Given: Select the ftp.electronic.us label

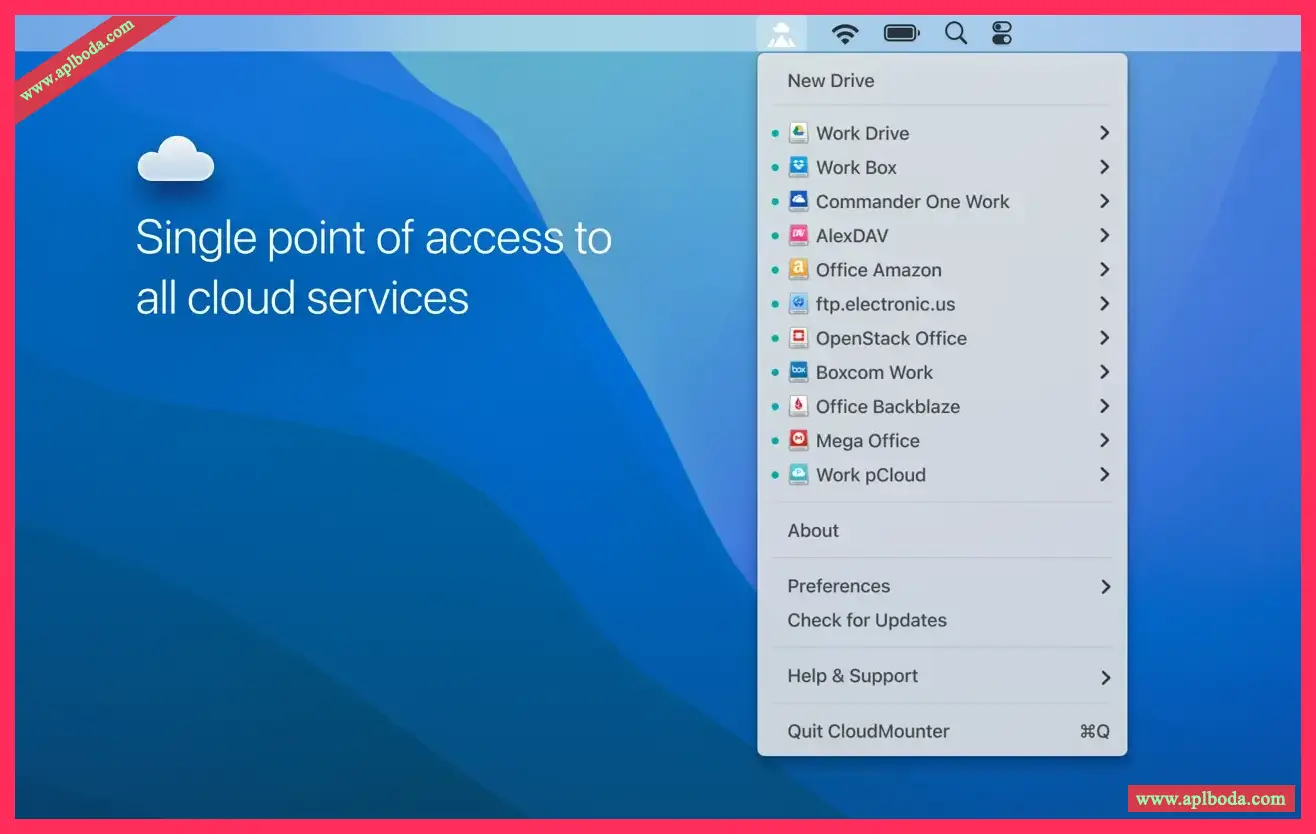Looking at the screenshot, I should point(886,304).
